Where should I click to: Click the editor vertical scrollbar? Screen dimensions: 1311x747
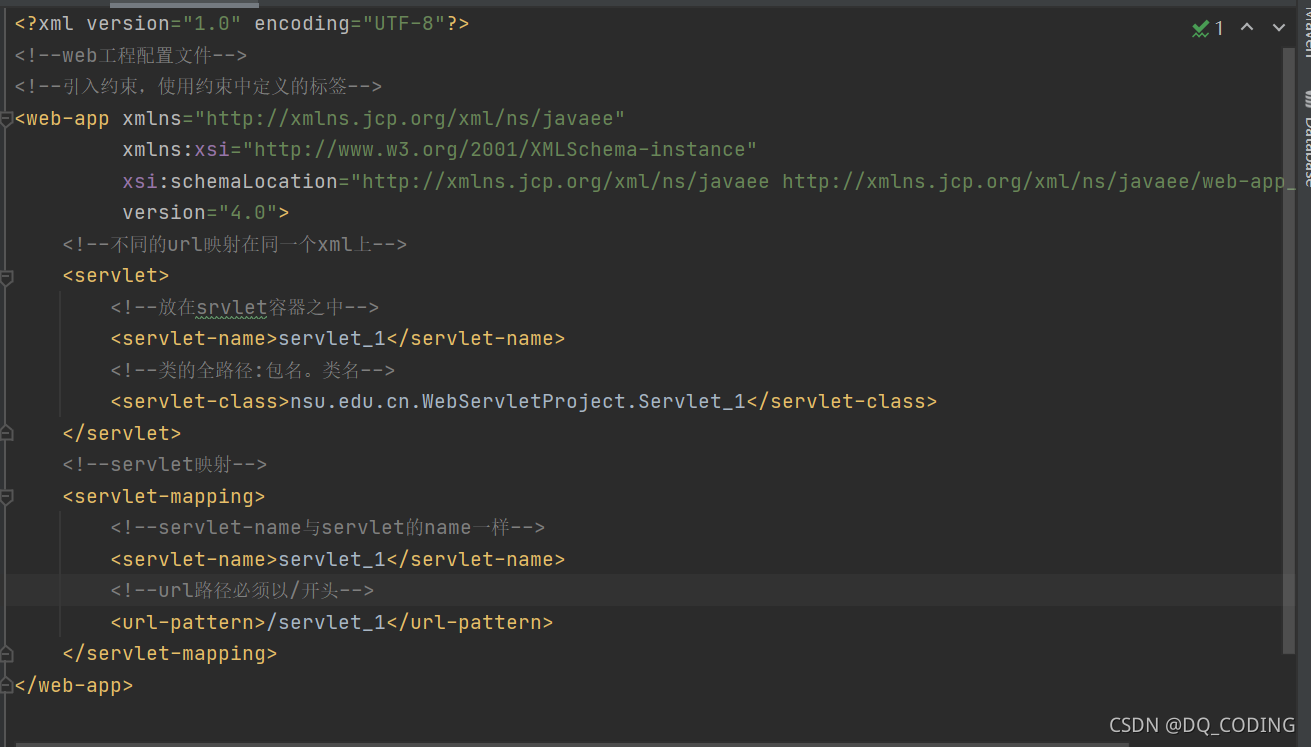(x=1289, y=350)
